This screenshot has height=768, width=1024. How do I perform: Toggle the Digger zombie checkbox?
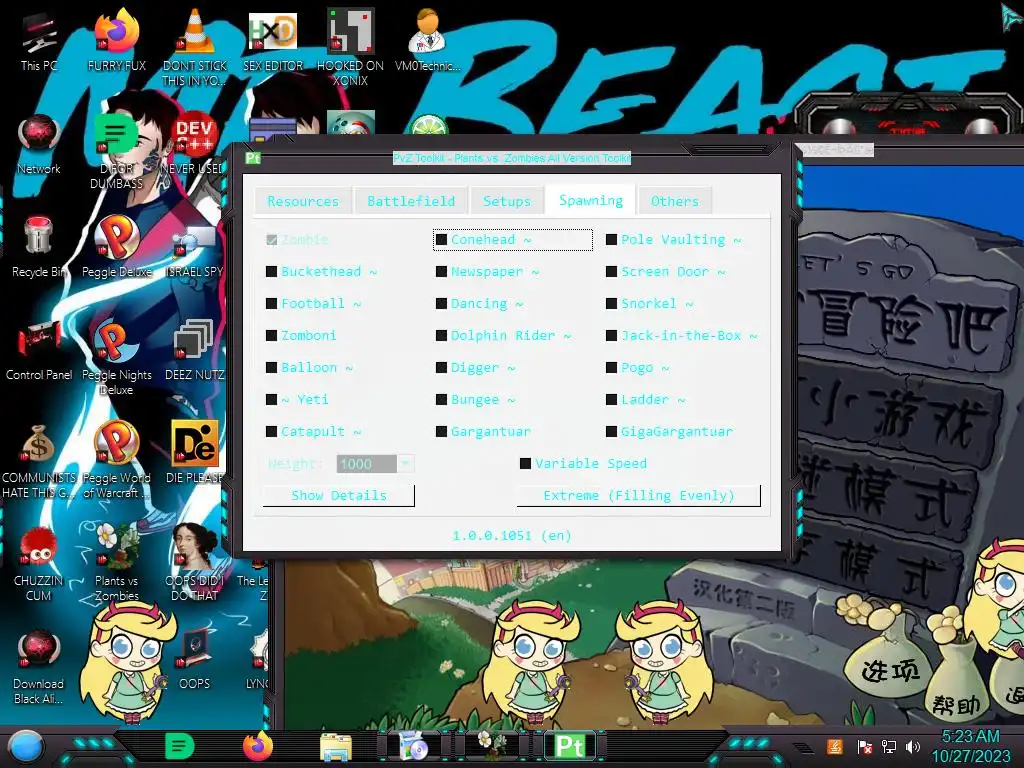click(441, 368)
